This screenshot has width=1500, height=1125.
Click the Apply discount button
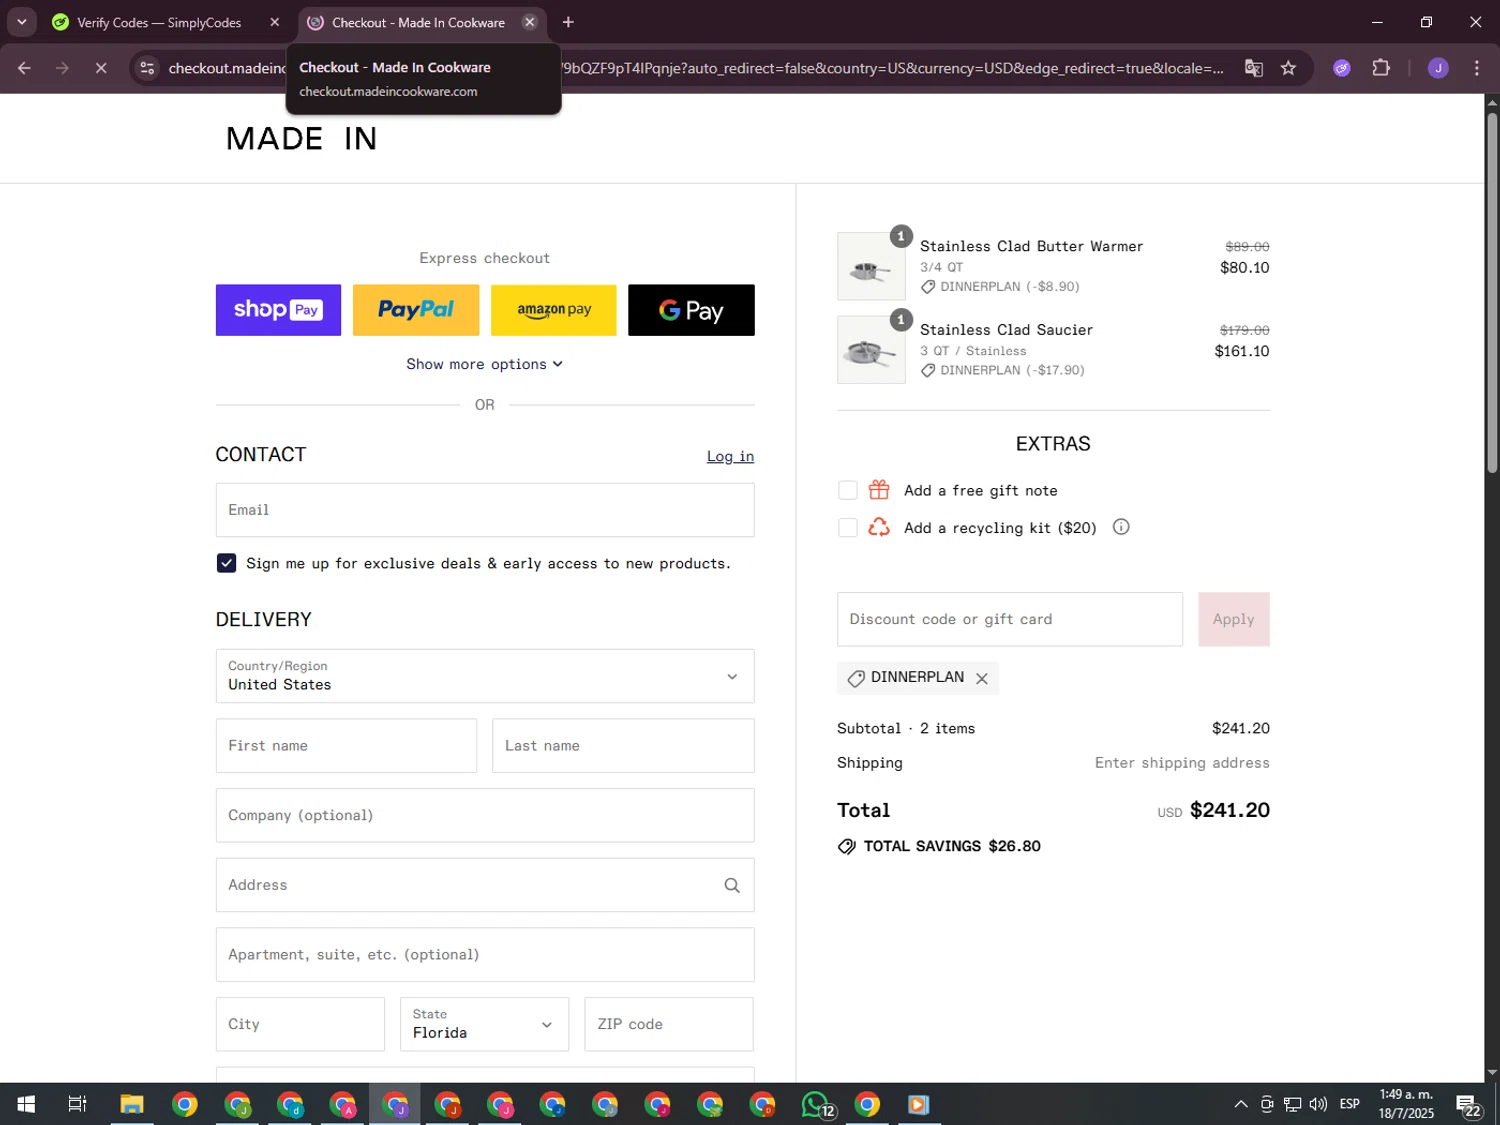(1234, 619)
